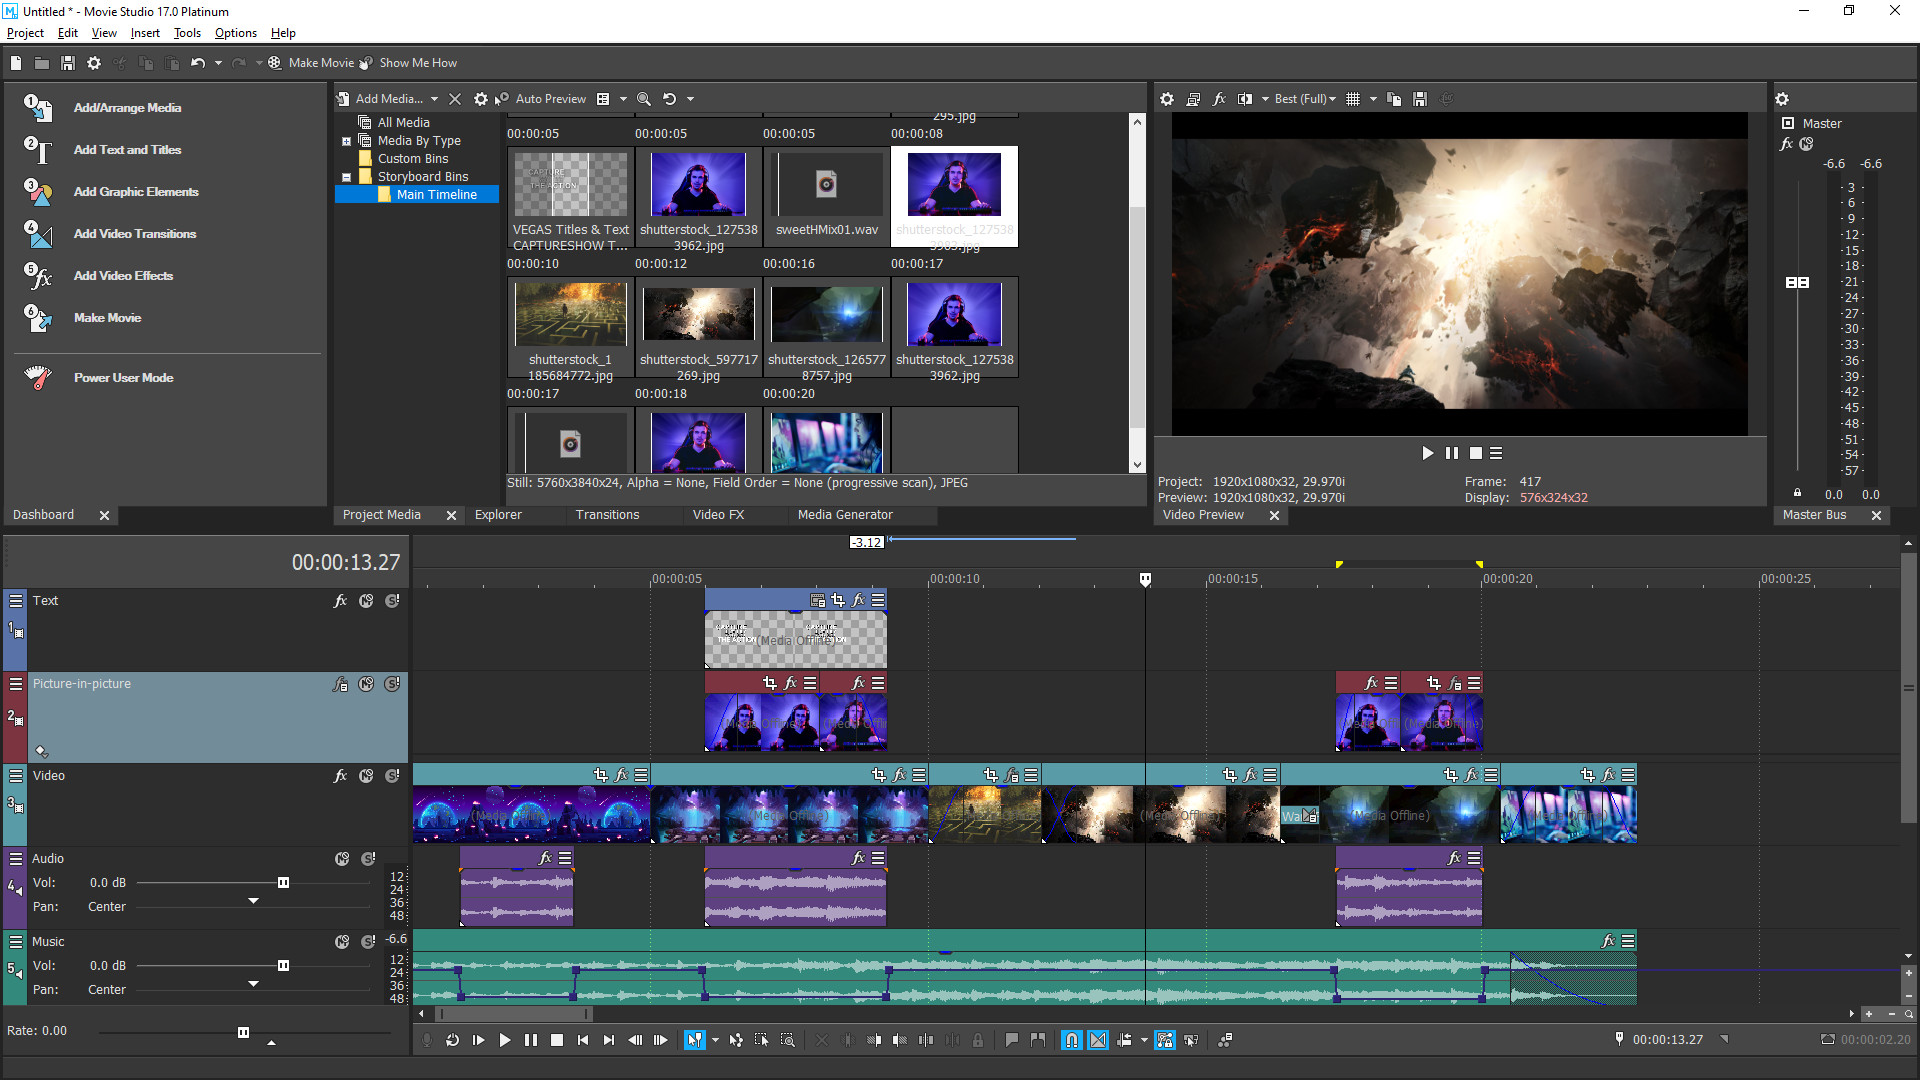This screenshot has height=1080, width=1920.
Task: Click Add Text and Titles in the Dashboard
Action: pyautogui.click(x=127, y=149)
